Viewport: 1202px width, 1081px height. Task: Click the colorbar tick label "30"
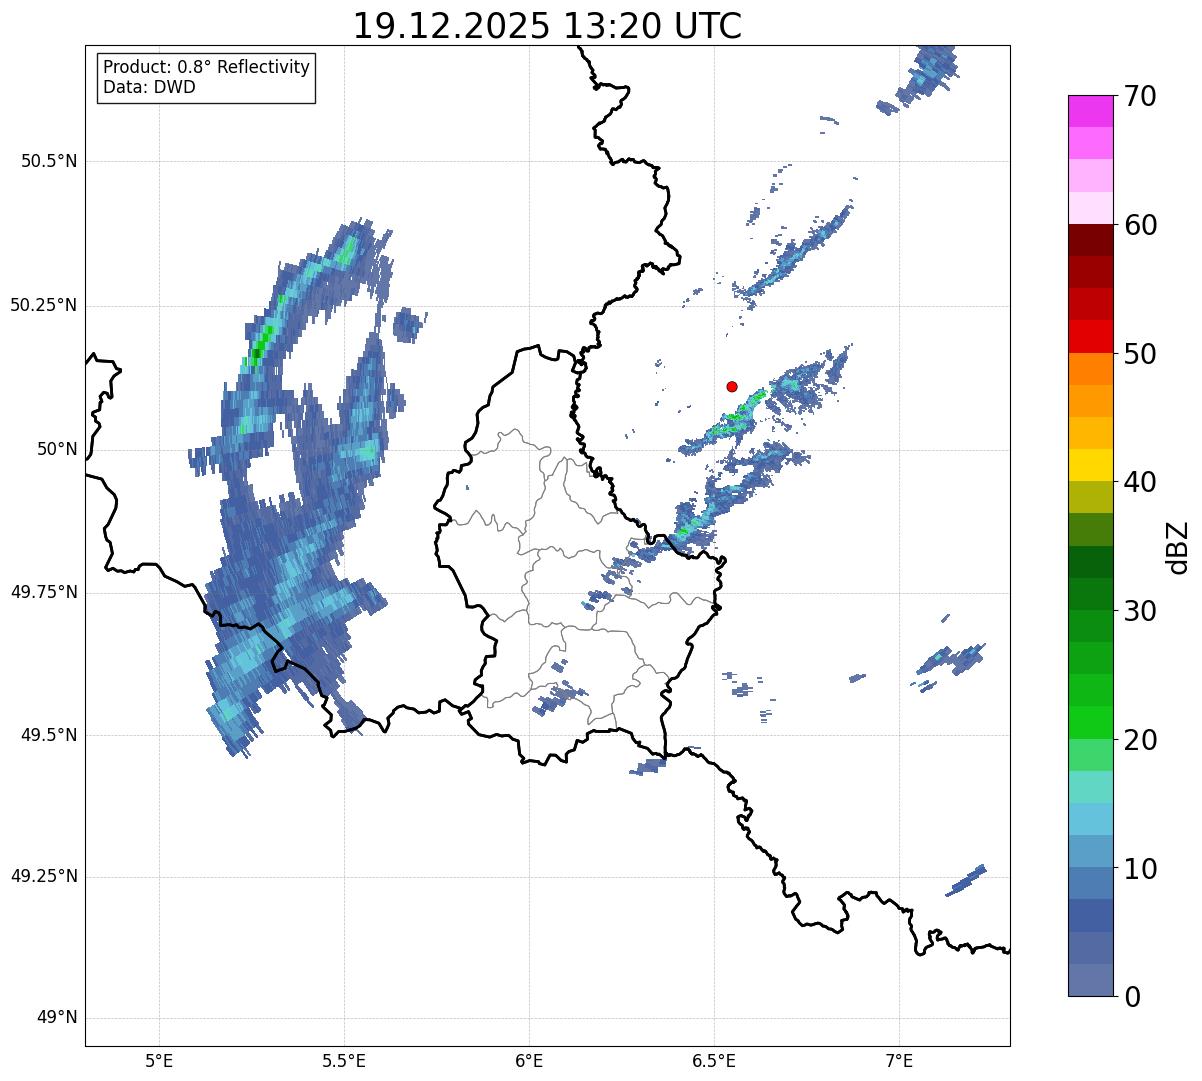(x=1140, y=611)
